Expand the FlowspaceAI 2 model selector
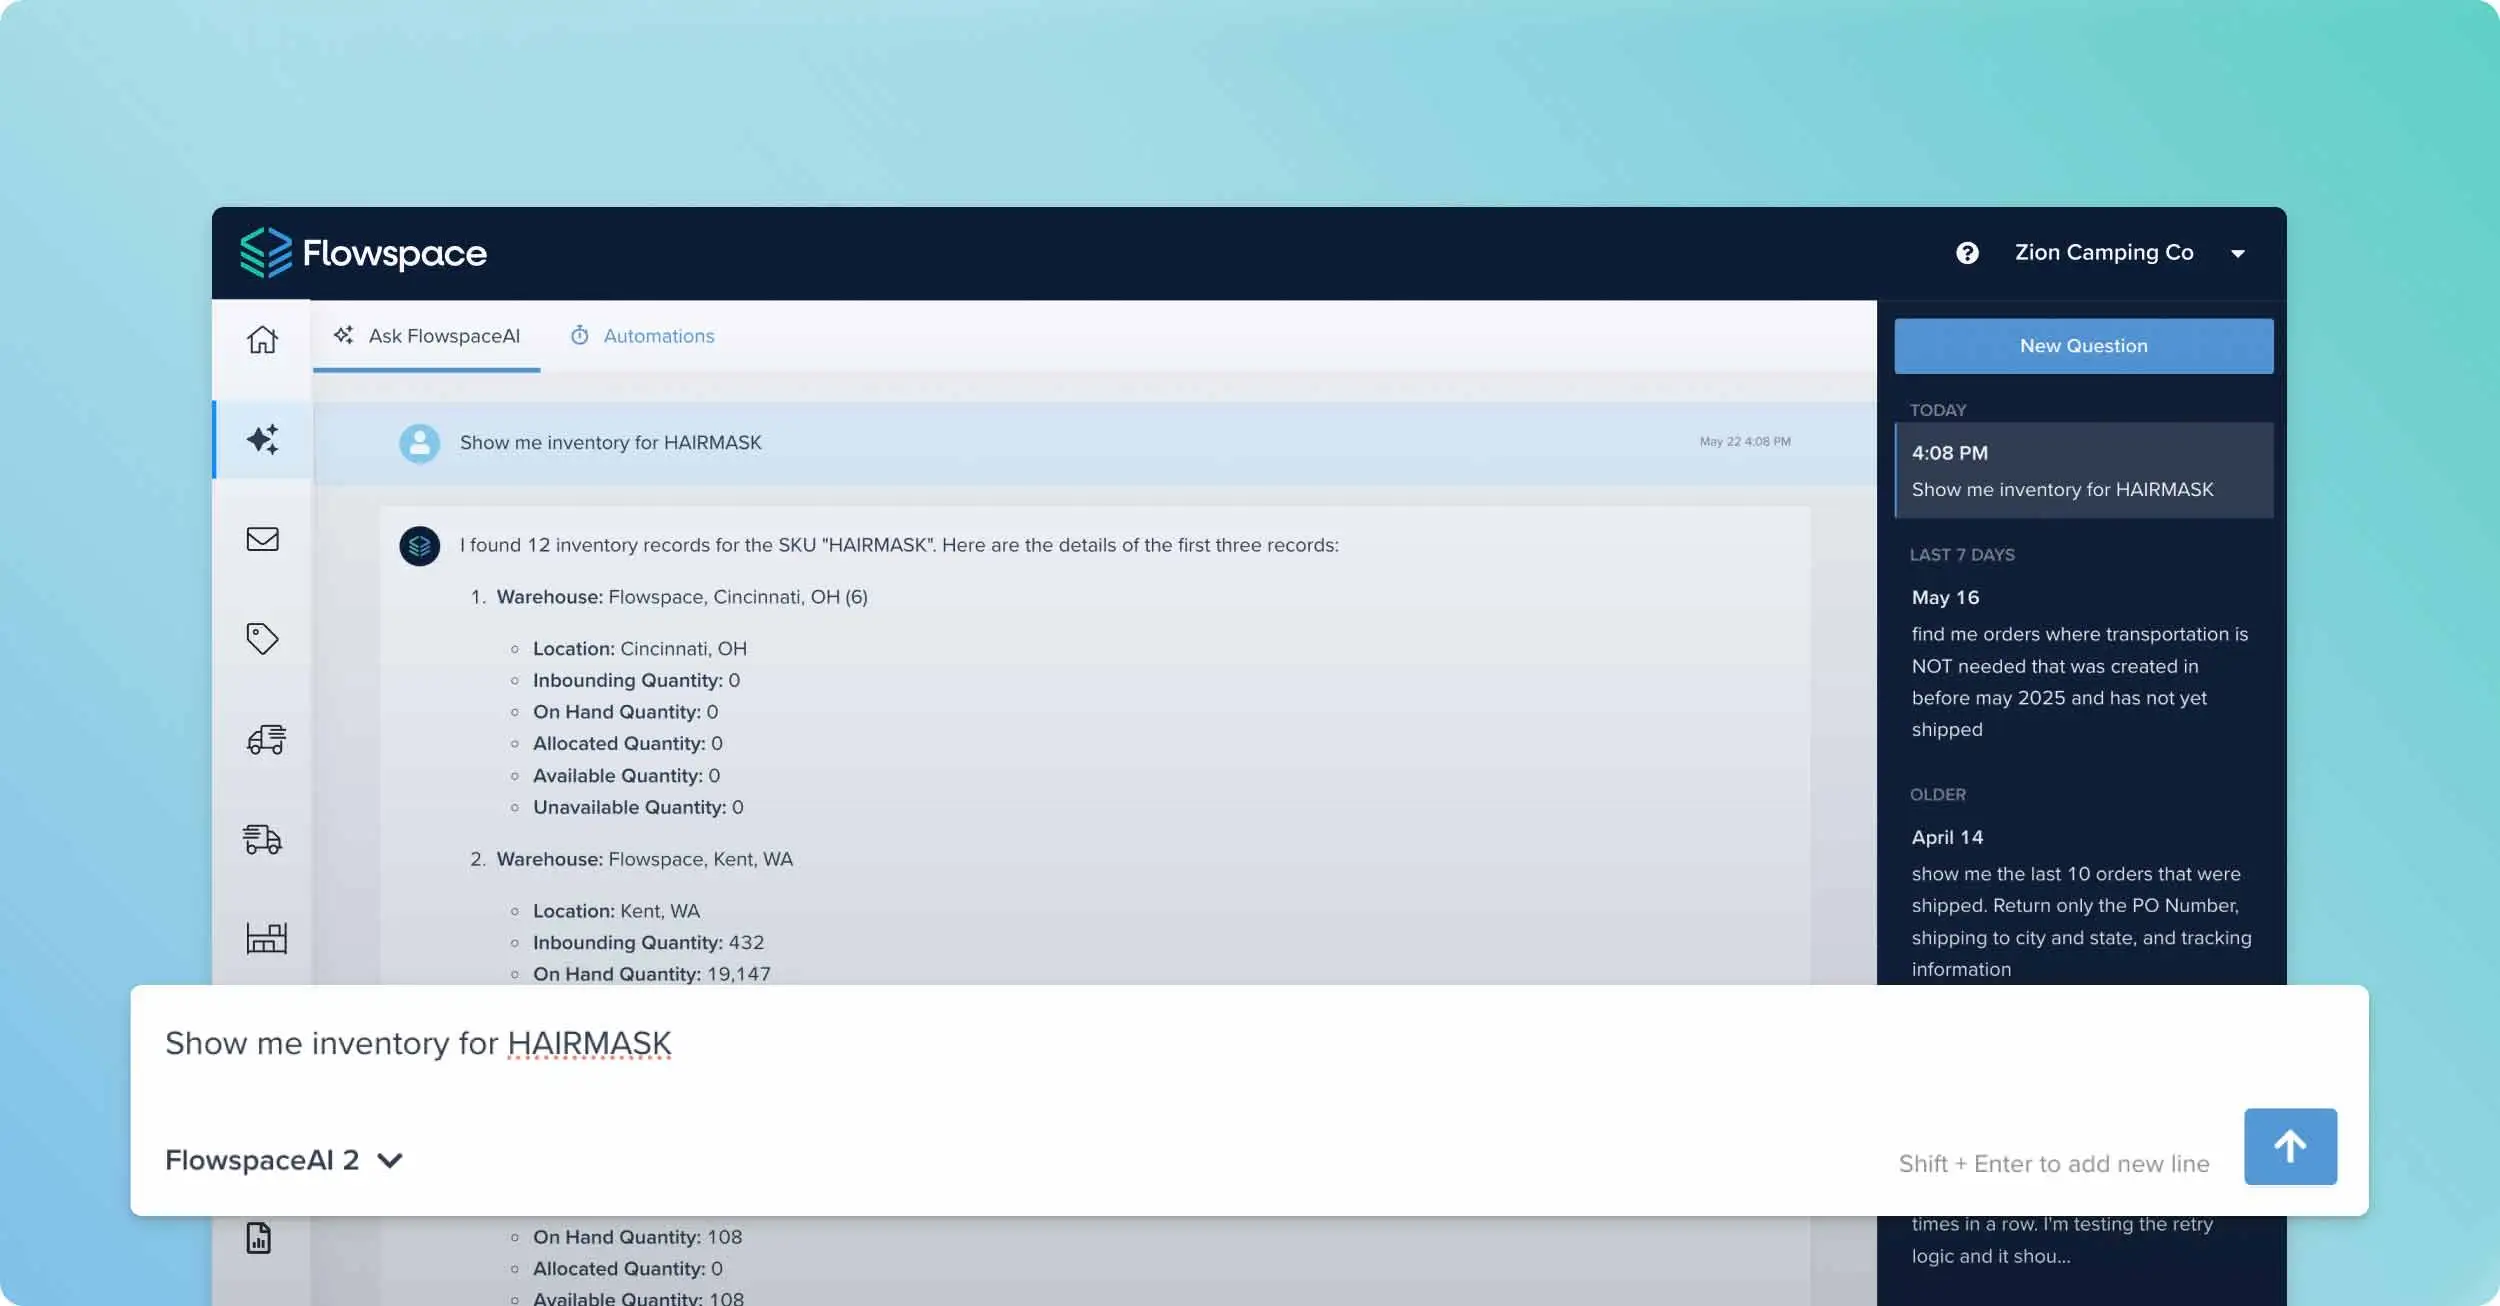This screenshot has width=2500, height=1306. tap(284, 1160)
